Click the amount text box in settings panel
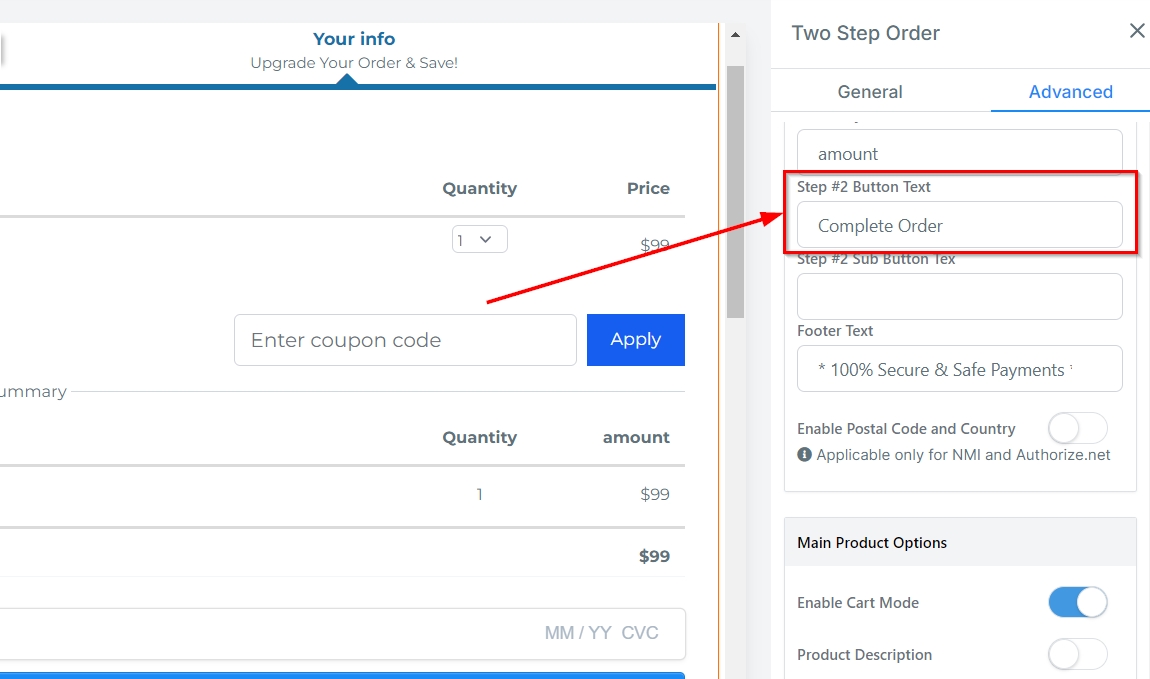Screen dimensions: 1150x679 [959, 154]
